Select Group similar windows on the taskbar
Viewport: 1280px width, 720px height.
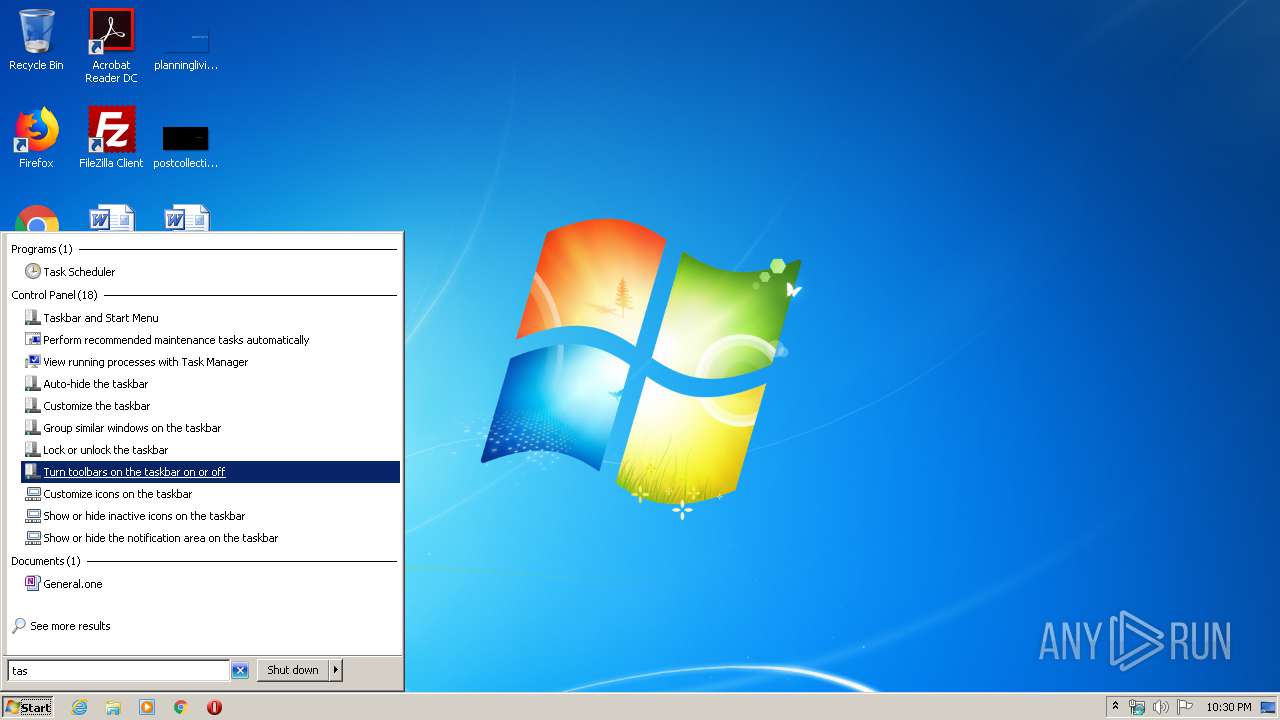(x=210, y=428)
